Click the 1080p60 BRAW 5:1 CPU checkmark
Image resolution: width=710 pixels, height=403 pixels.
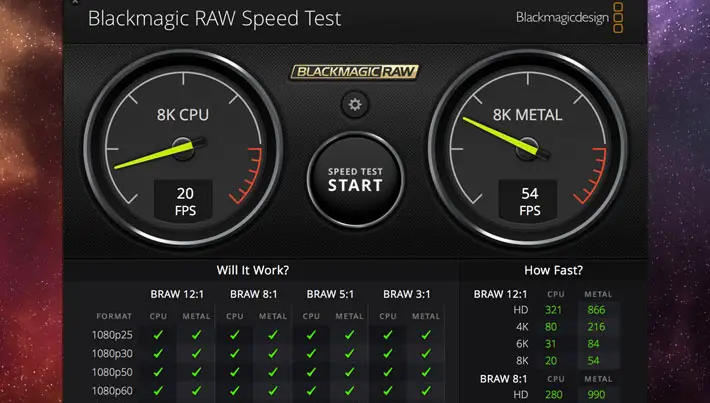coord(311,390)
